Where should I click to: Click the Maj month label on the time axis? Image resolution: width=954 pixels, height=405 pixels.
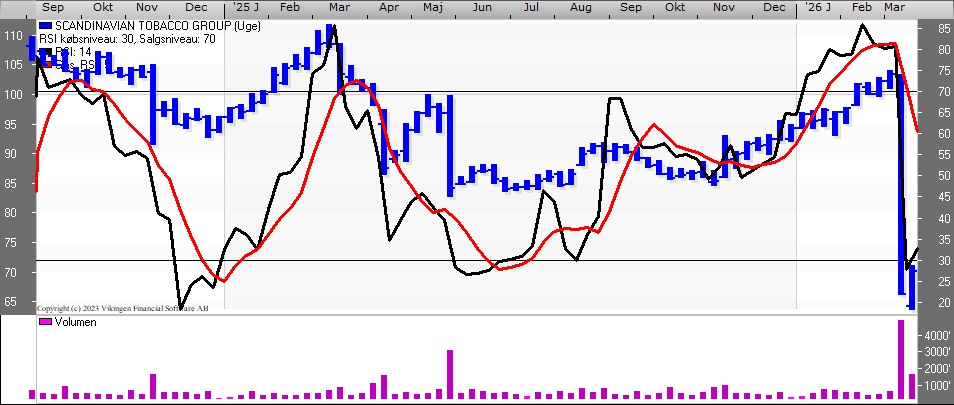433,7
